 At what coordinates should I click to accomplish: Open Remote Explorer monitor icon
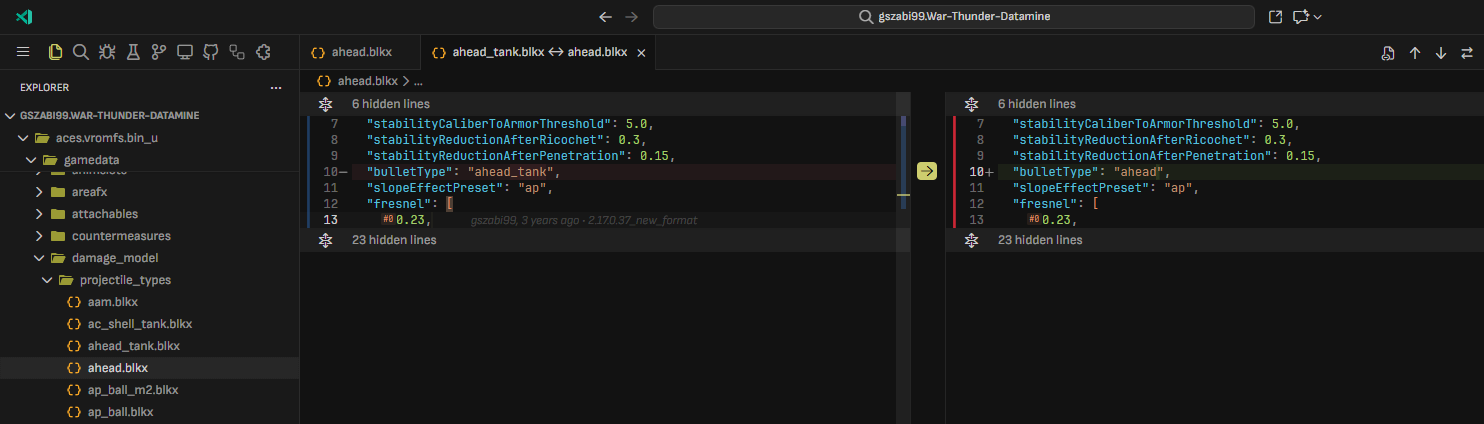coord(185,51)
